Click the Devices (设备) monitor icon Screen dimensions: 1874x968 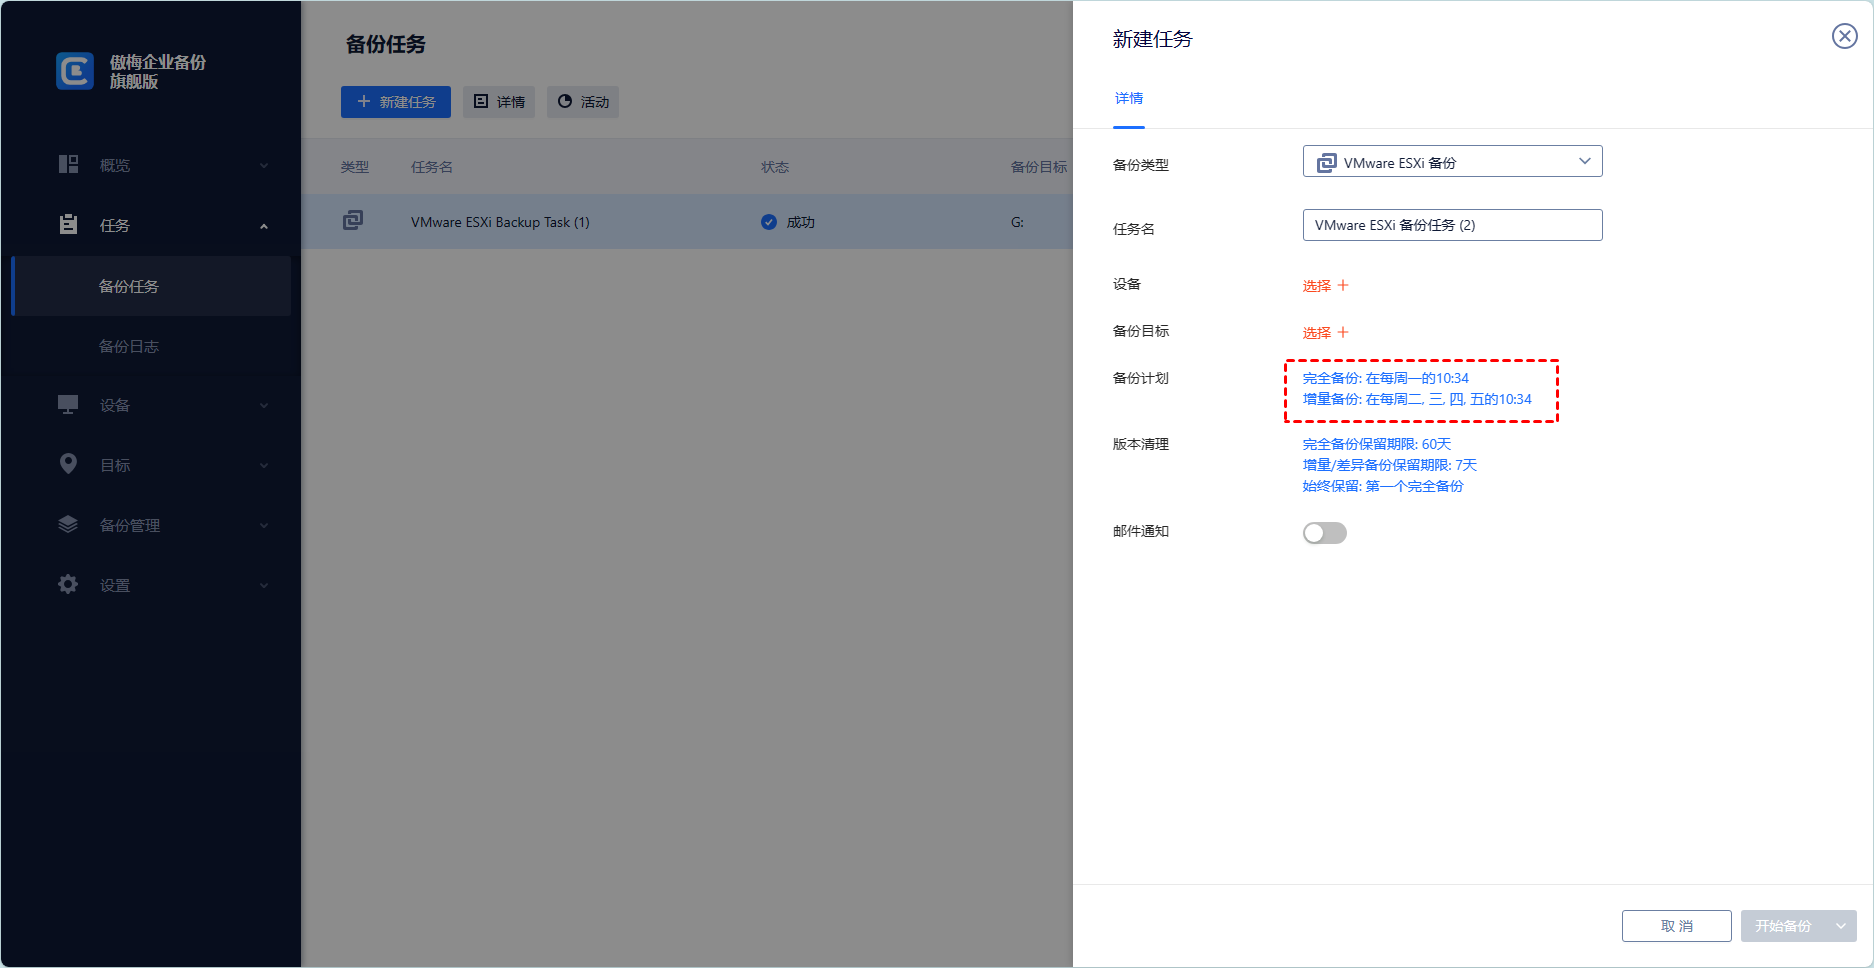tap(68, 405)
